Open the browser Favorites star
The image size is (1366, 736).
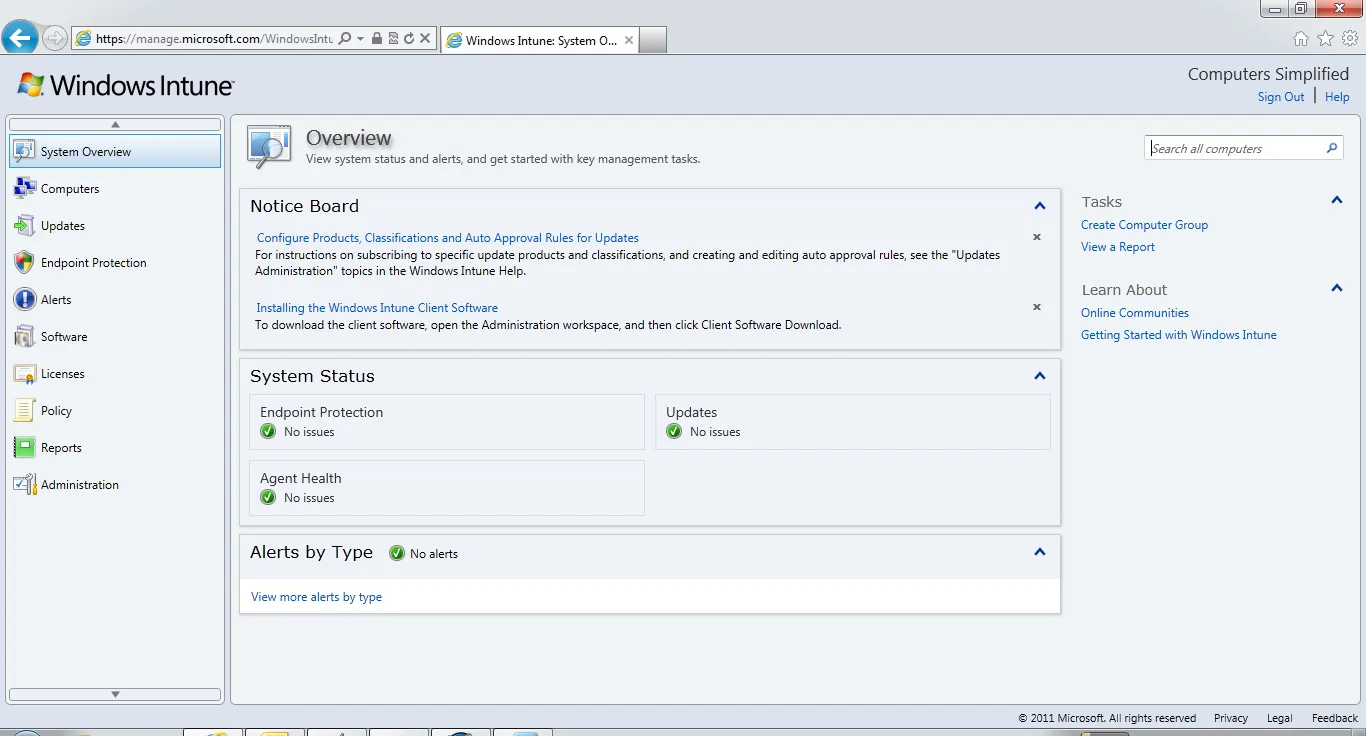(x=1325, y=39)
